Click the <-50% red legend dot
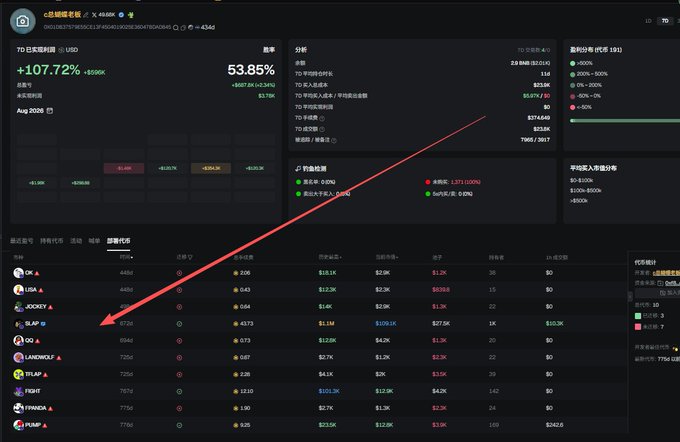The width and height of the screenshot is (680, 442). pyautogui.click(x=572, y=107)
